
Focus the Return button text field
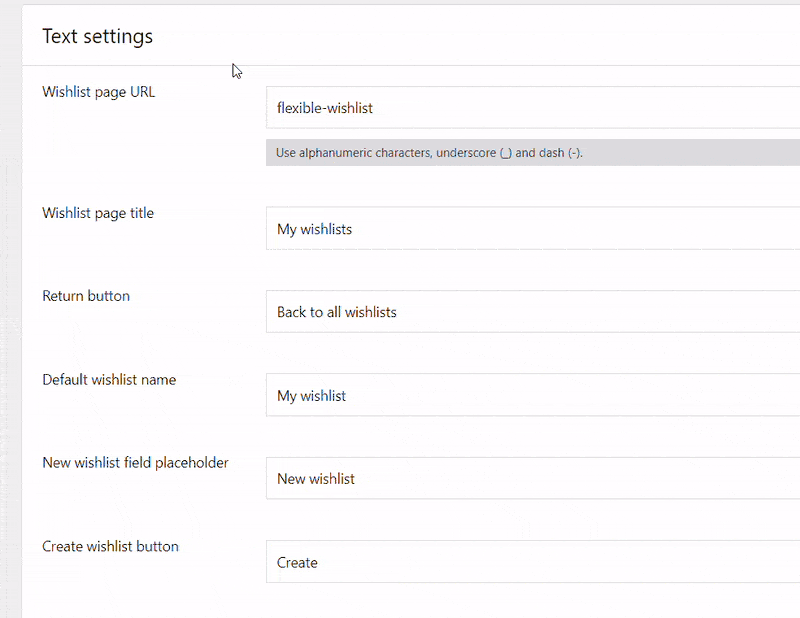click(x=533, y=312)
